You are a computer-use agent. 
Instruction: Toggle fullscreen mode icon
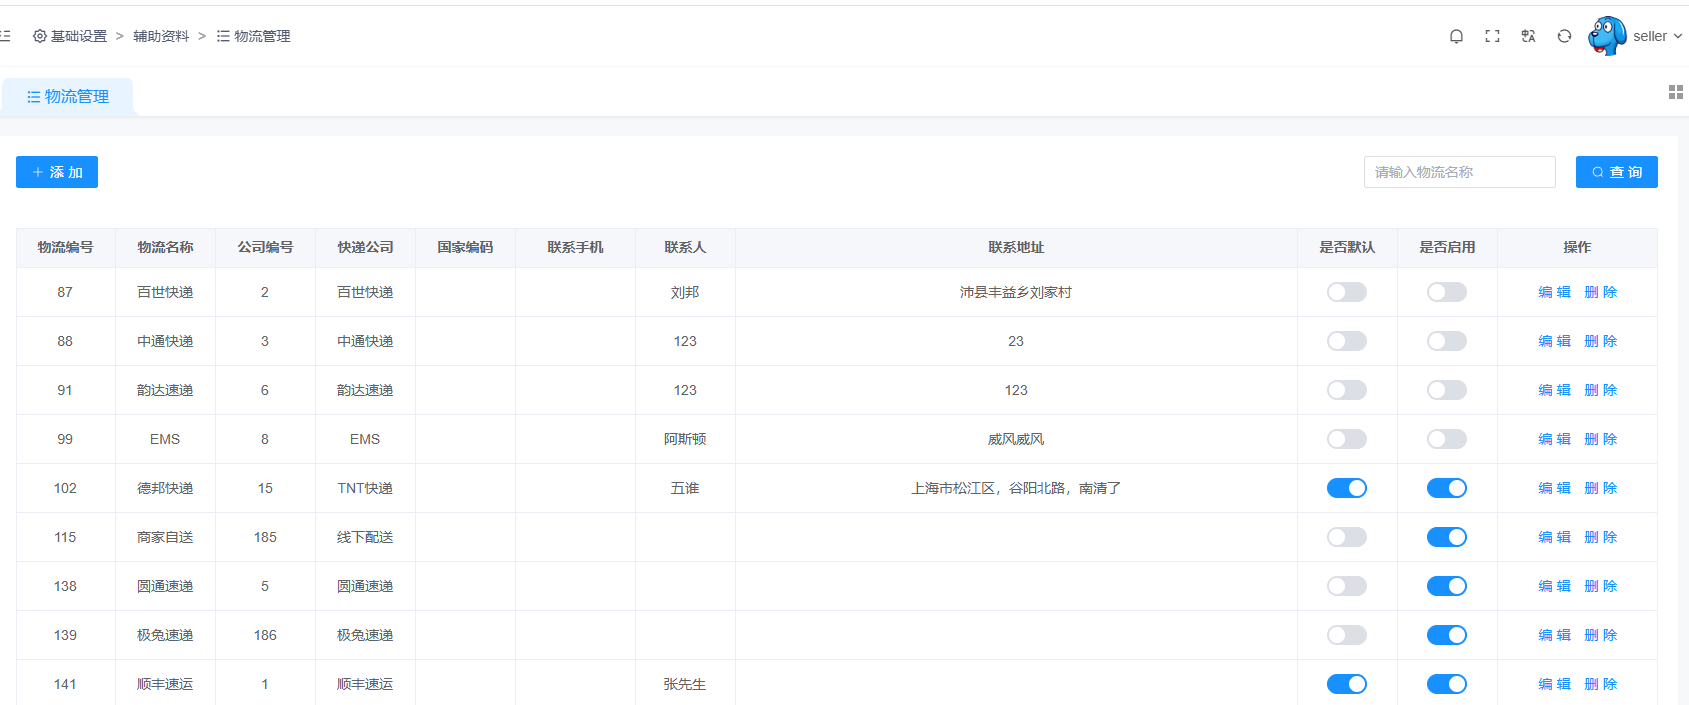(1492, 36)
